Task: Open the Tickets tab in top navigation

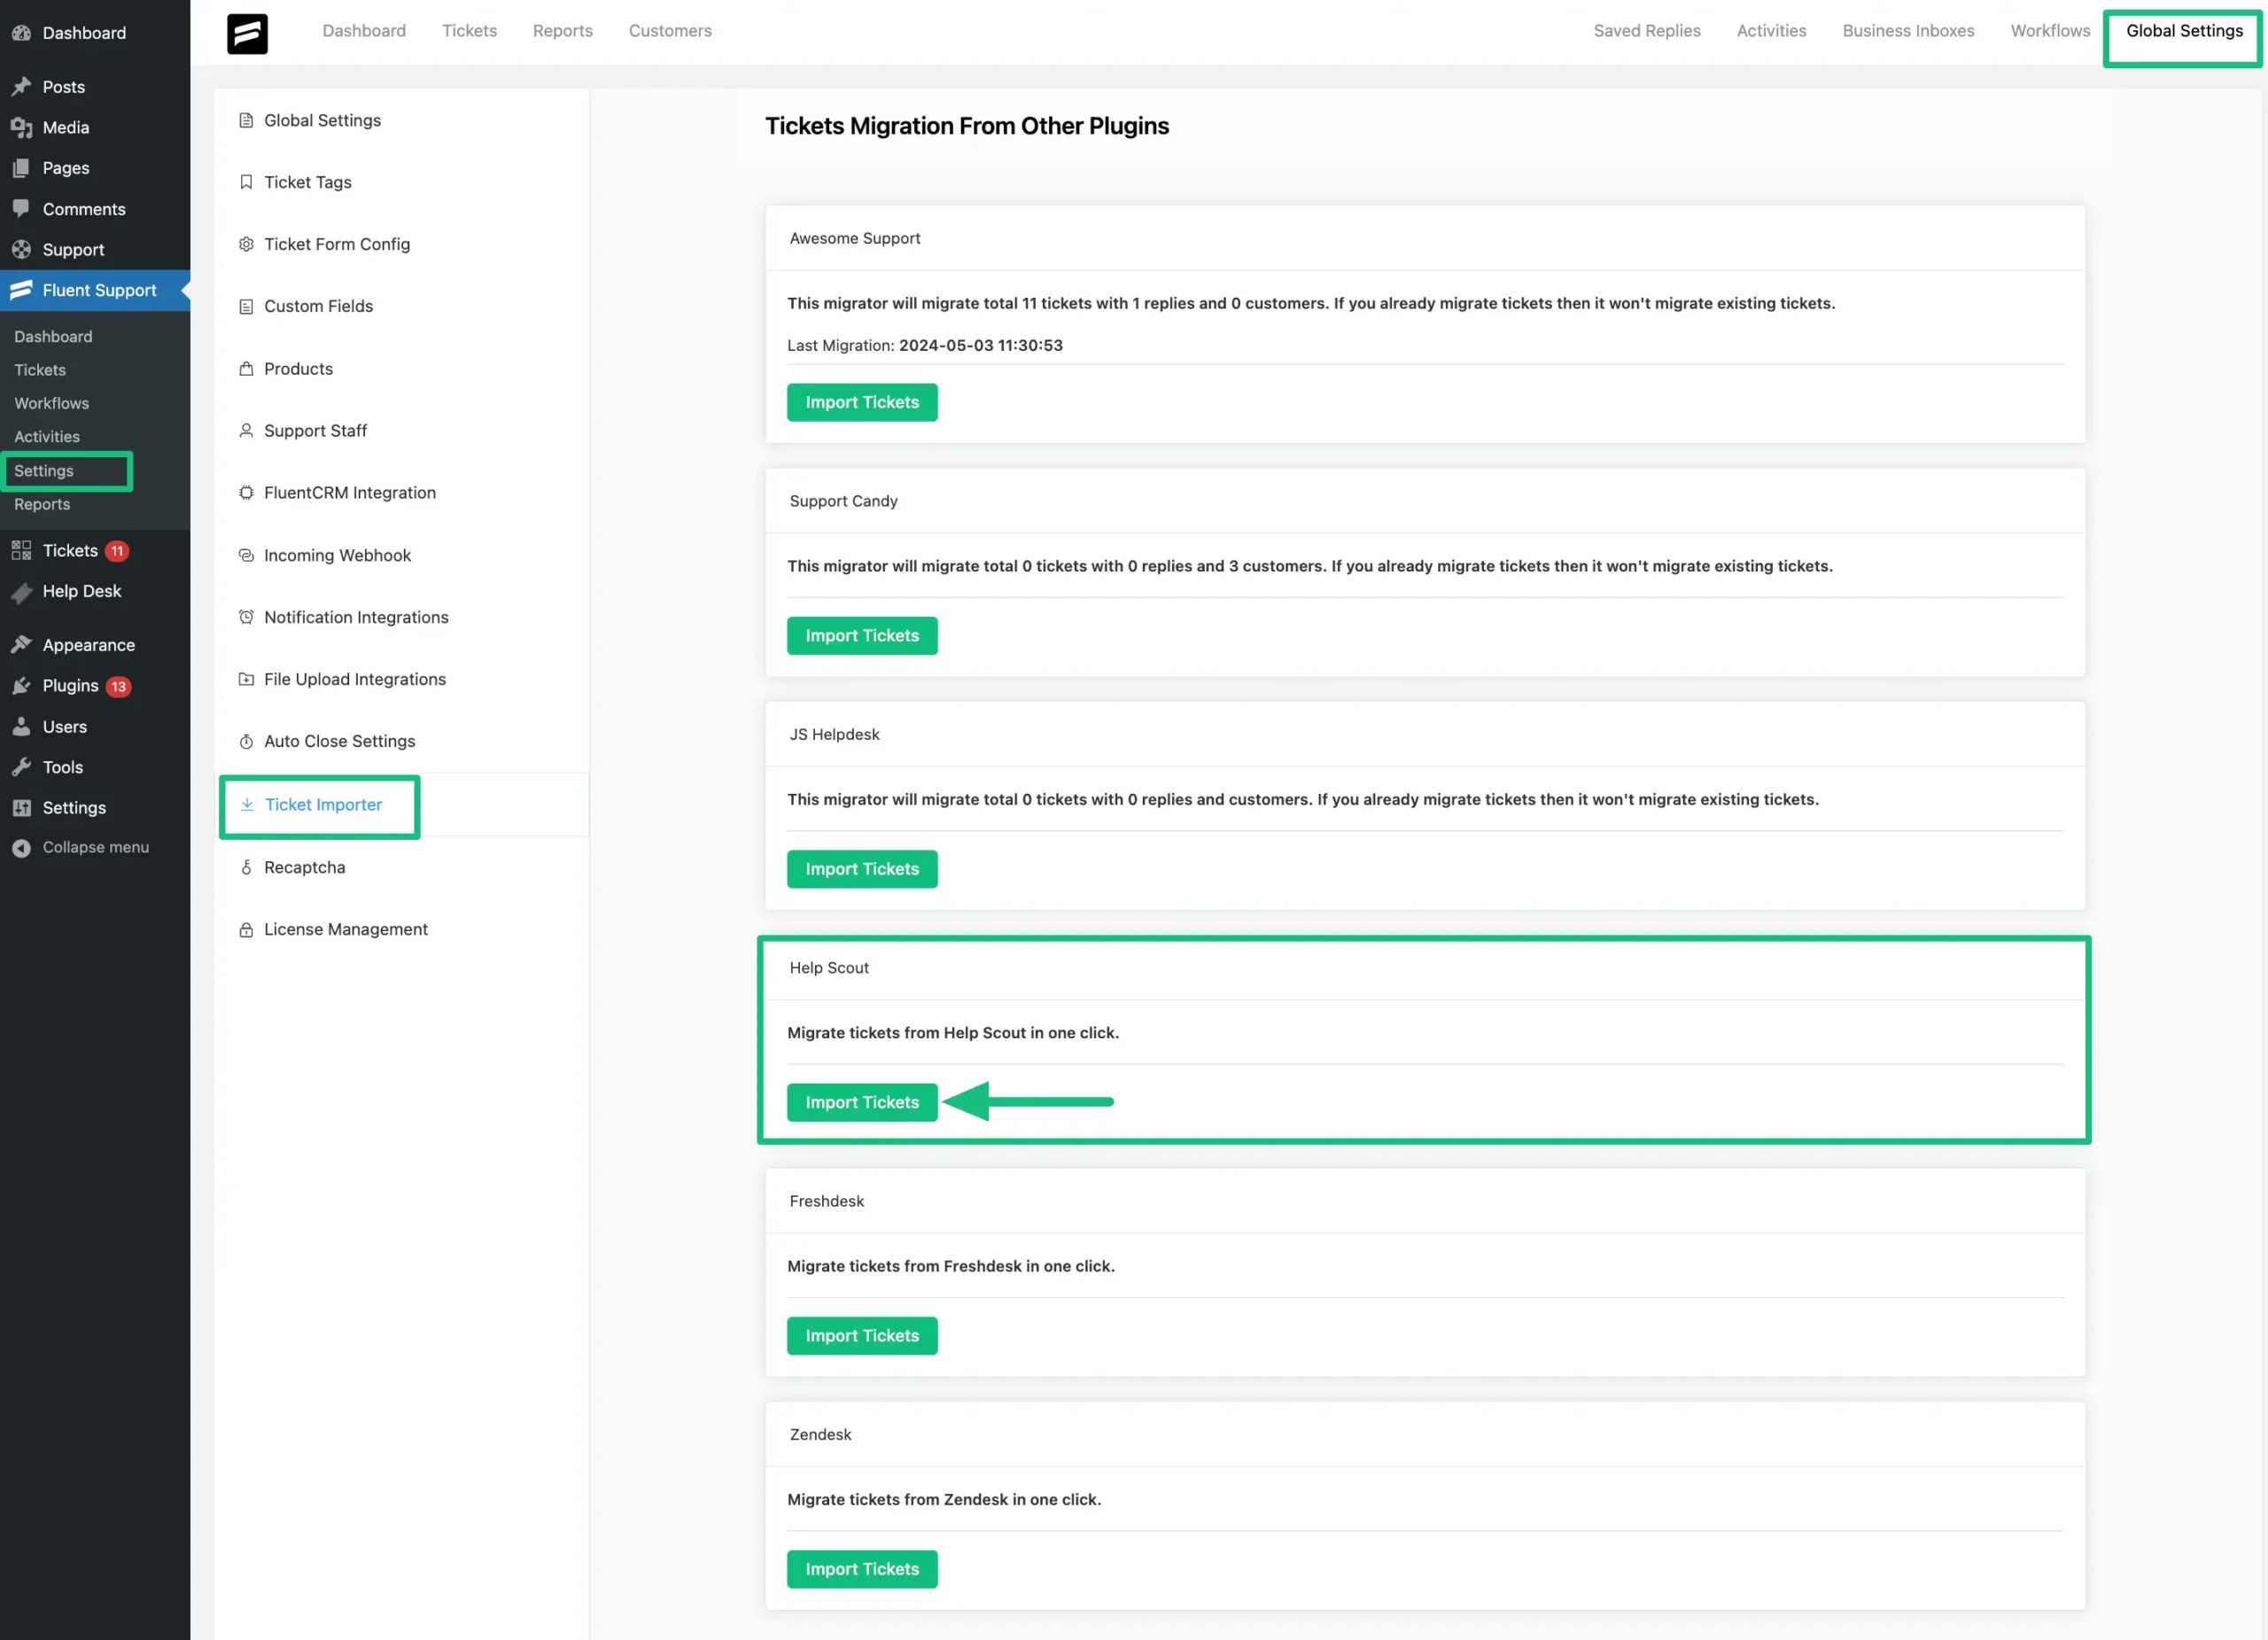Action: pyautogui.click(x=469, y=31)
